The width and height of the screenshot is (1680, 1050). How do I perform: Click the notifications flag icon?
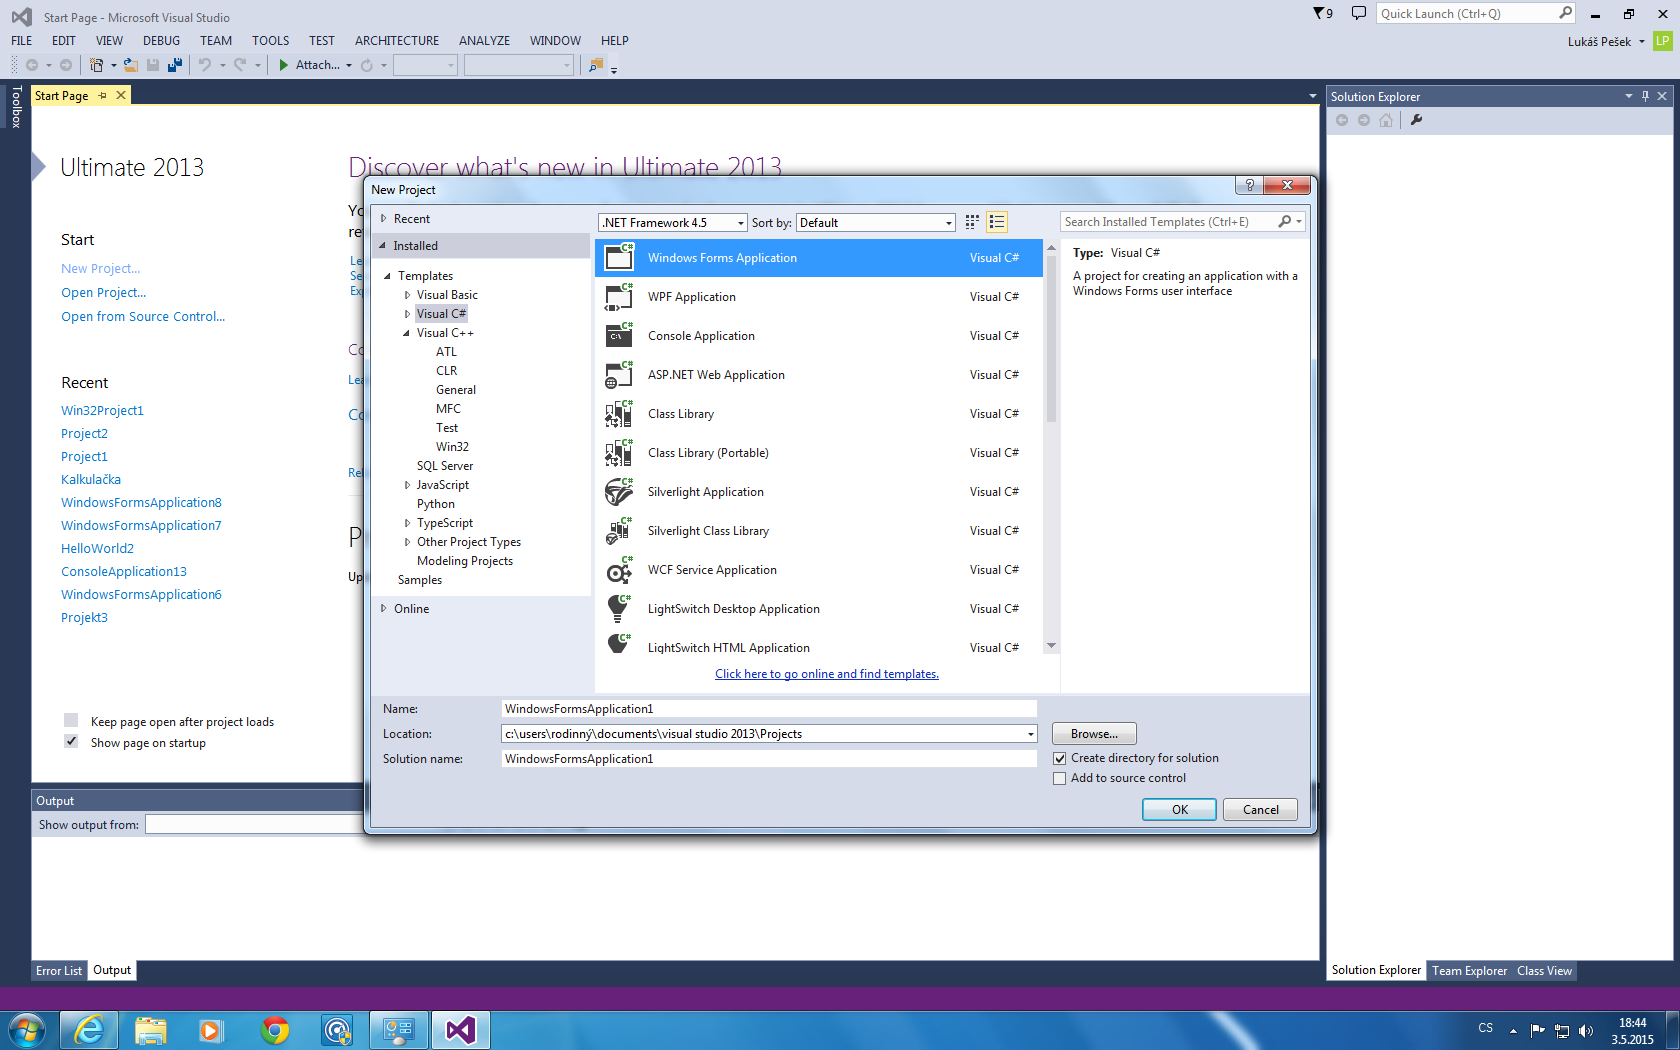pos(1323,13)
